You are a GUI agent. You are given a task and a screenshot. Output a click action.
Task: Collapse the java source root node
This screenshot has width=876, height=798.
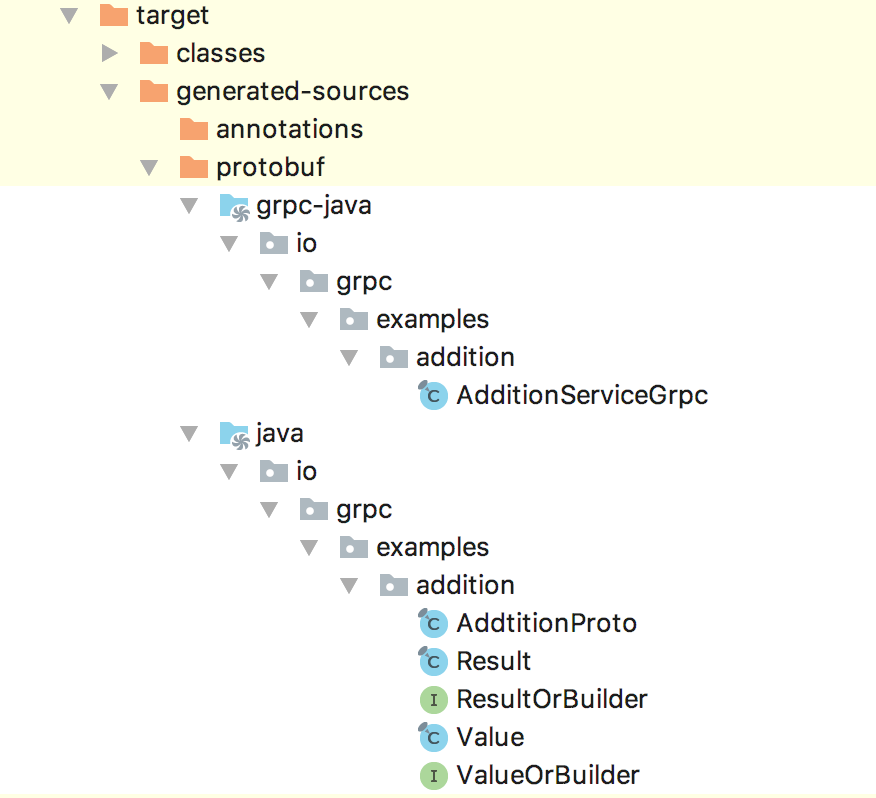189,434
